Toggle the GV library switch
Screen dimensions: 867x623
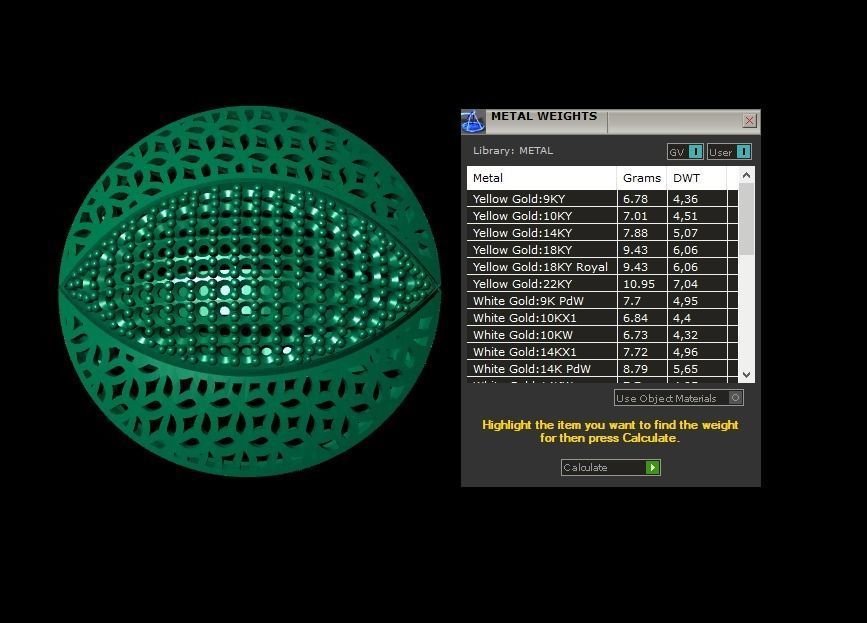[685, 151]
